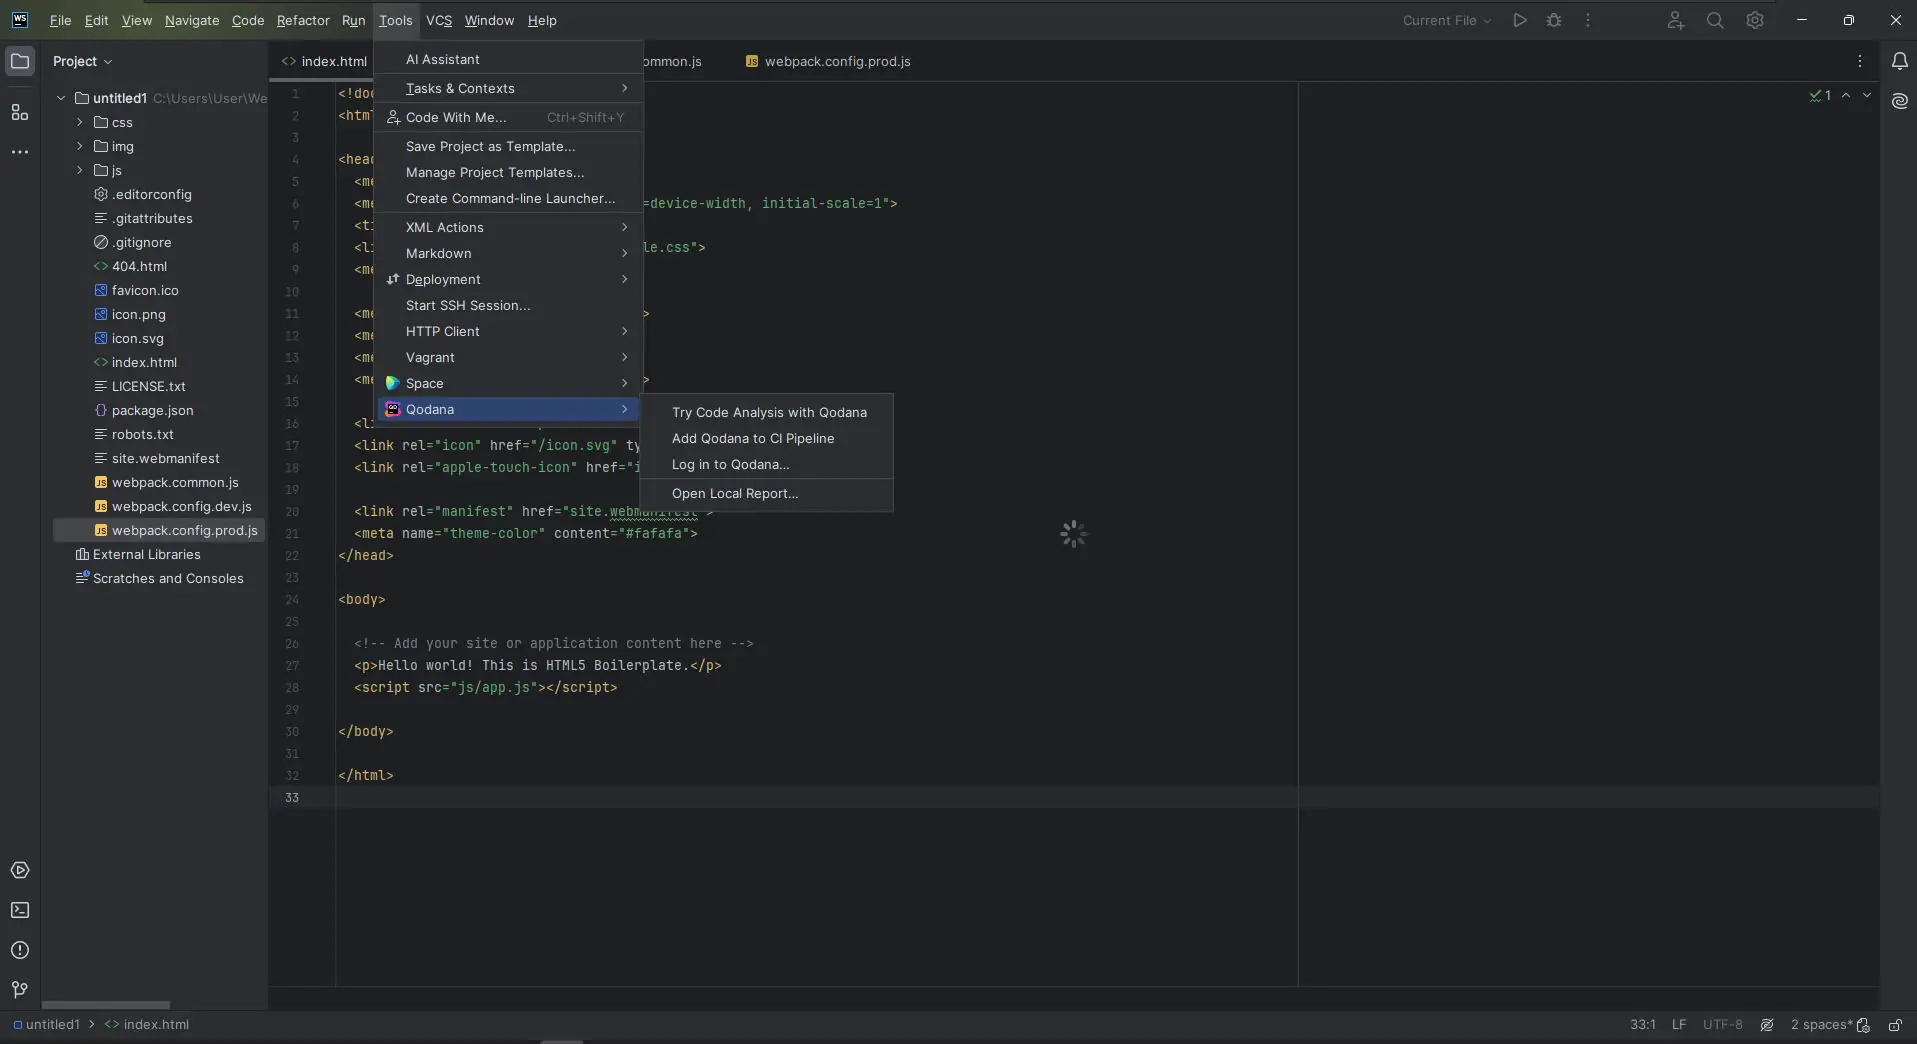Open the Current File run configuration dropdown
1917x1044 pixels.
click(x=1446, y=20)
